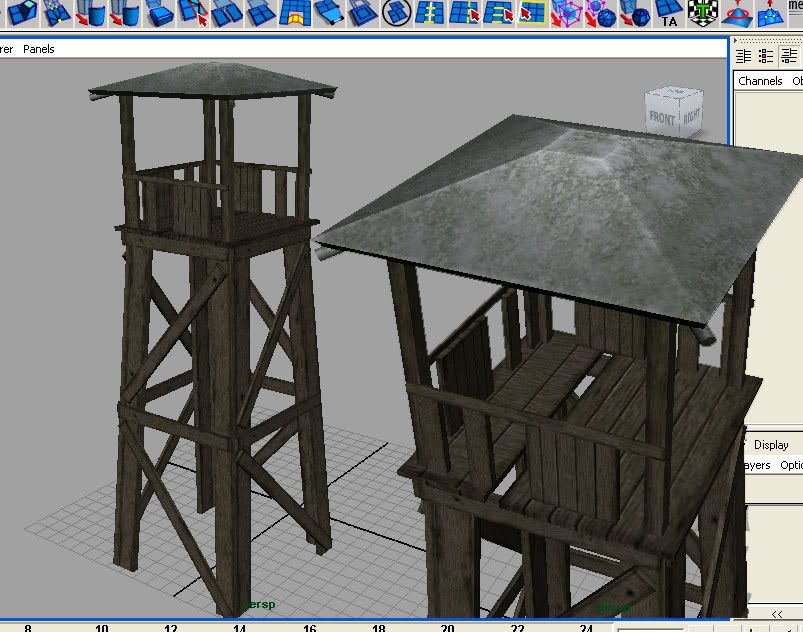The height and width of the screenshot is (632, 803).
Task: Open the Panels menu
Action: click(x=38, y=49)
